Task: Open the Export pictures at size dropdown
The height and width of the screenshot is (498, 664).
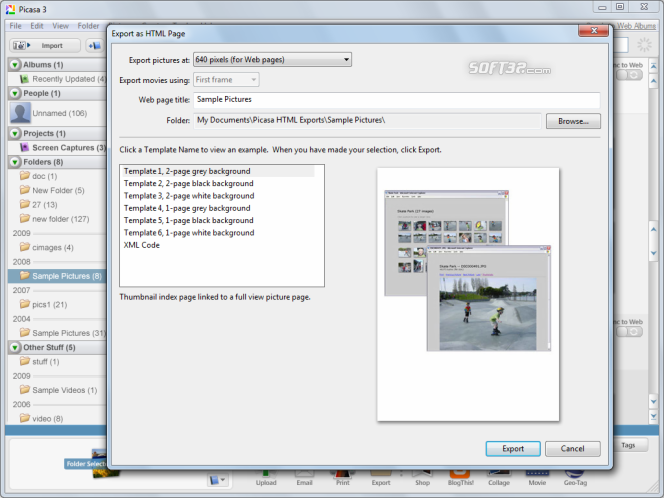Action: pos(272,60)
